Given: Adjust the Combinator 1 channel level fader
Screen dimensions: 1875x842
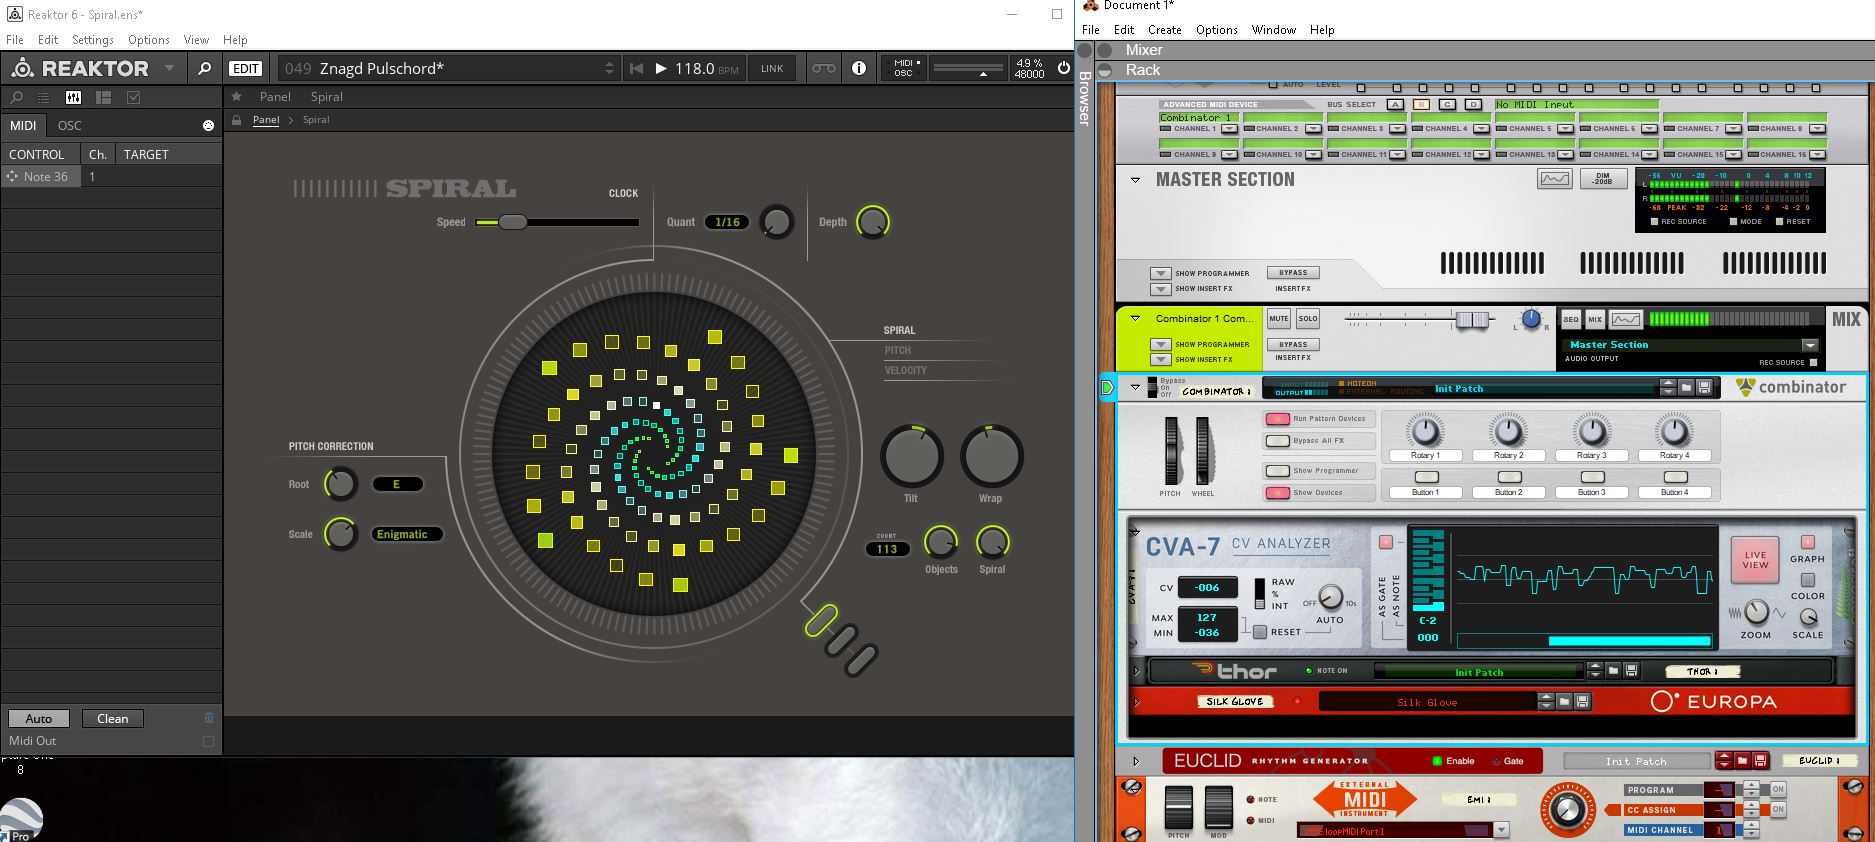Looking at the screenshot, I should coord(1472,319).
